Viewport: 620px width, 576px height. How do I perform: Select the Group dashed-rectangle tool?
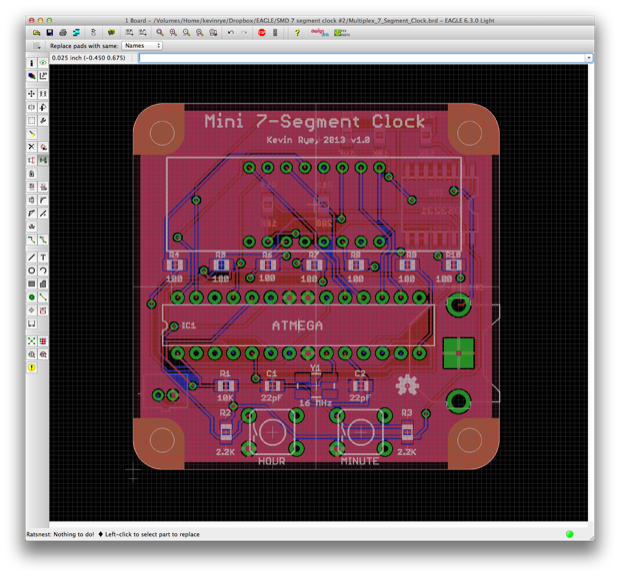[32, 121]
